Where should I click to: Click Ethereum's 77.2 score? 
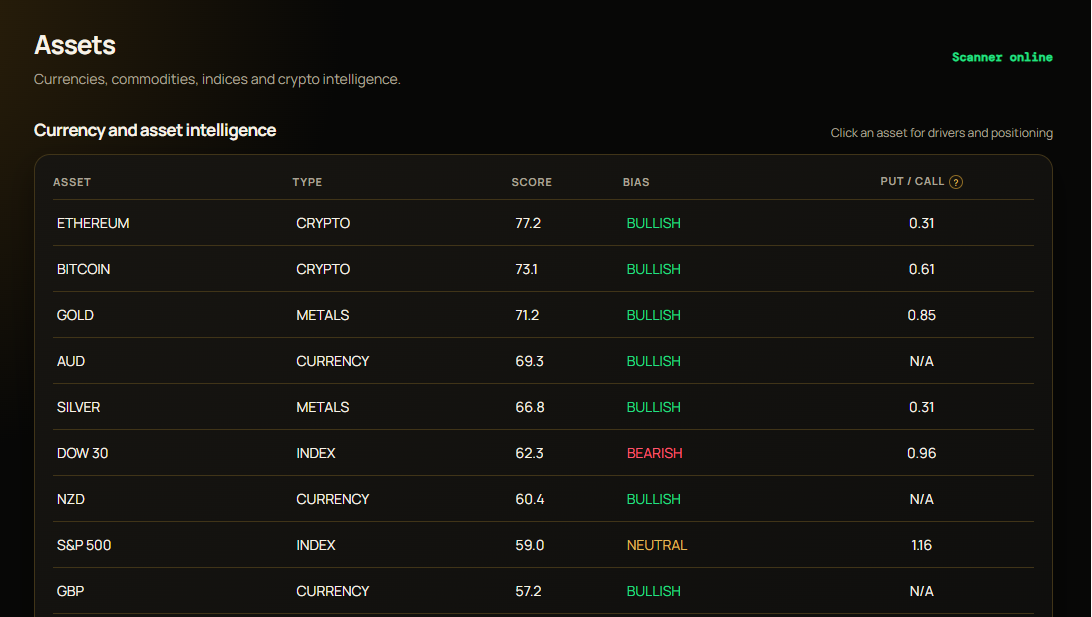coord(528,224)
